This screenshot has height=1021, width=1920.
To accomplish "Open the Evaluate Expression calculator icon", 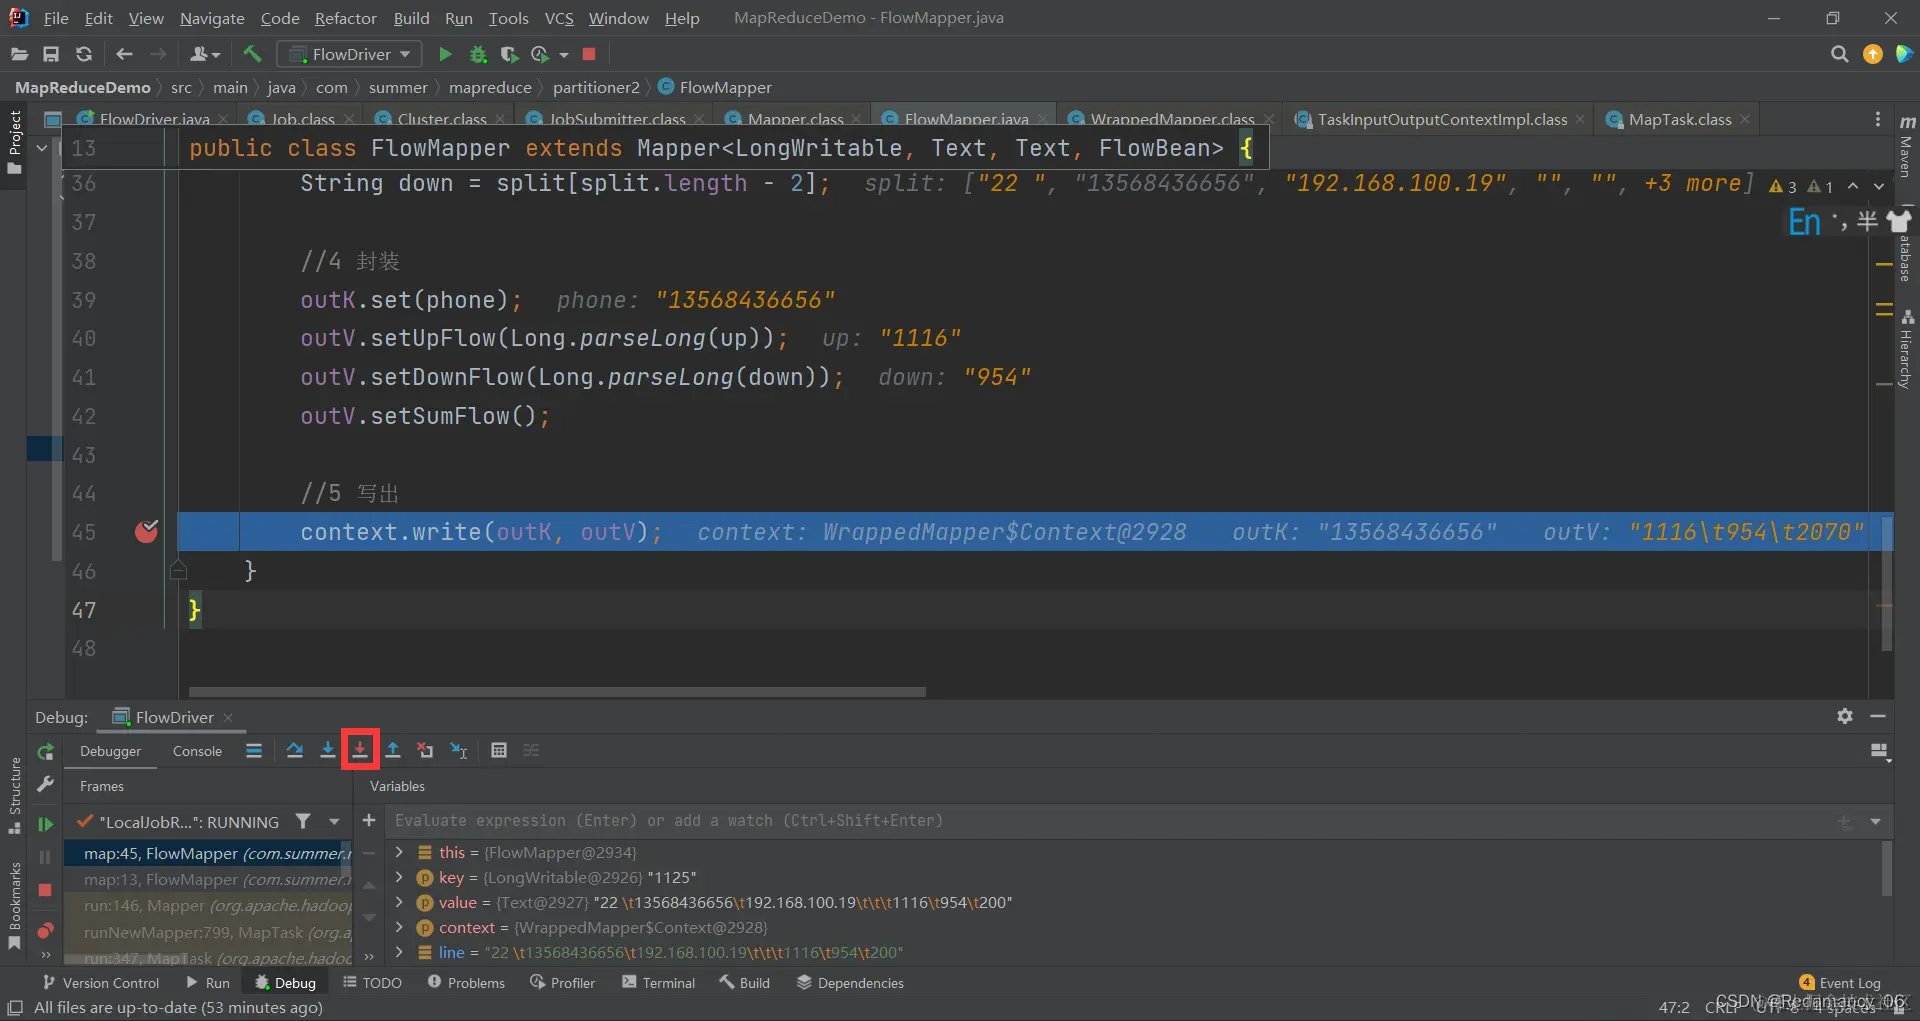I will click(499, 750).
